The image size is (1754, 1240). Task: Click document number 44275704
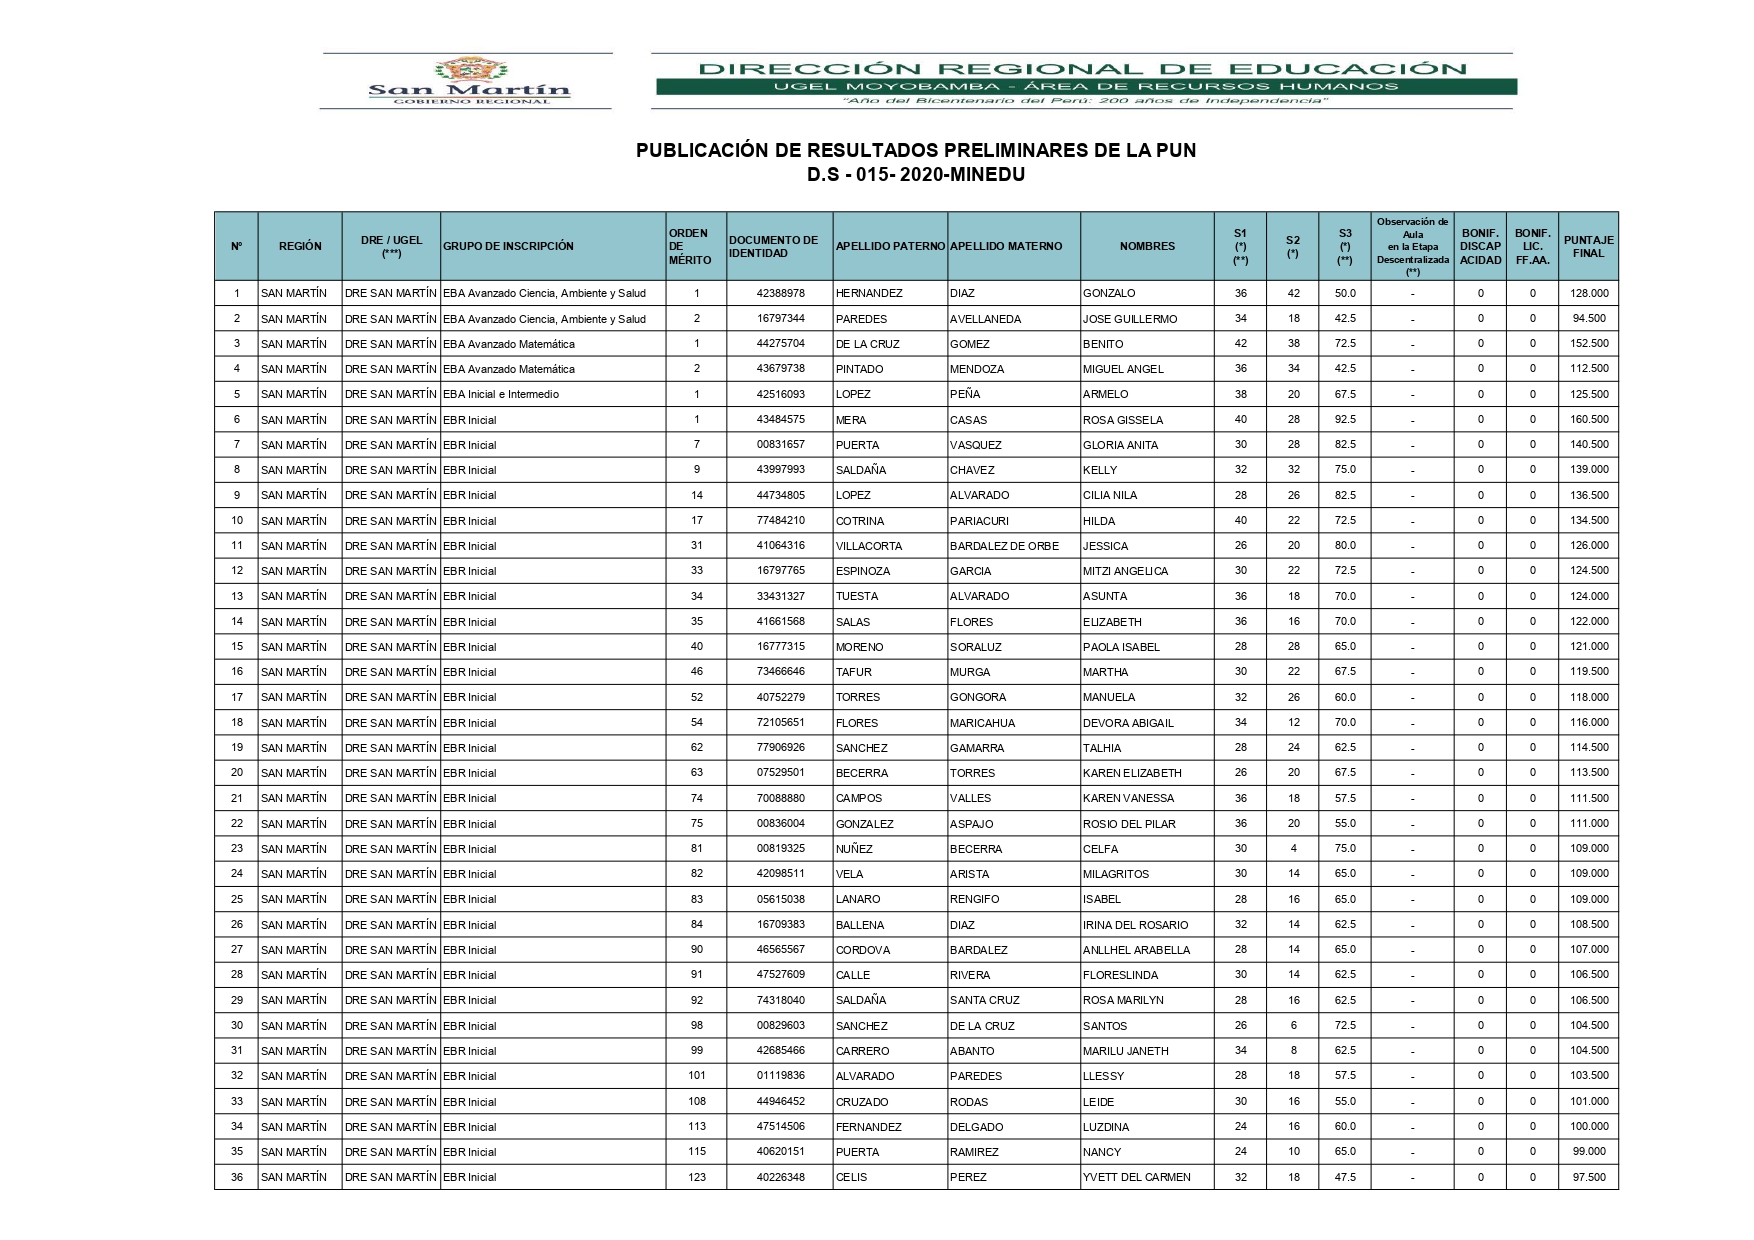[780, 344]
